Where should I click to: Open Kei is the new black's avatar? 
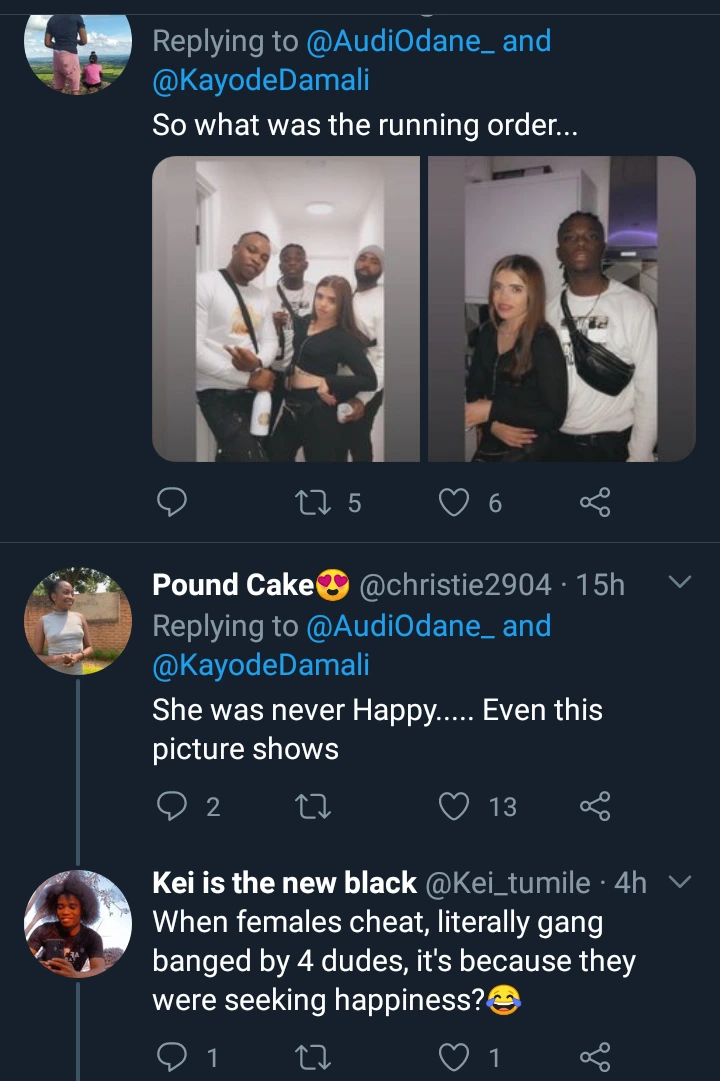78,924
